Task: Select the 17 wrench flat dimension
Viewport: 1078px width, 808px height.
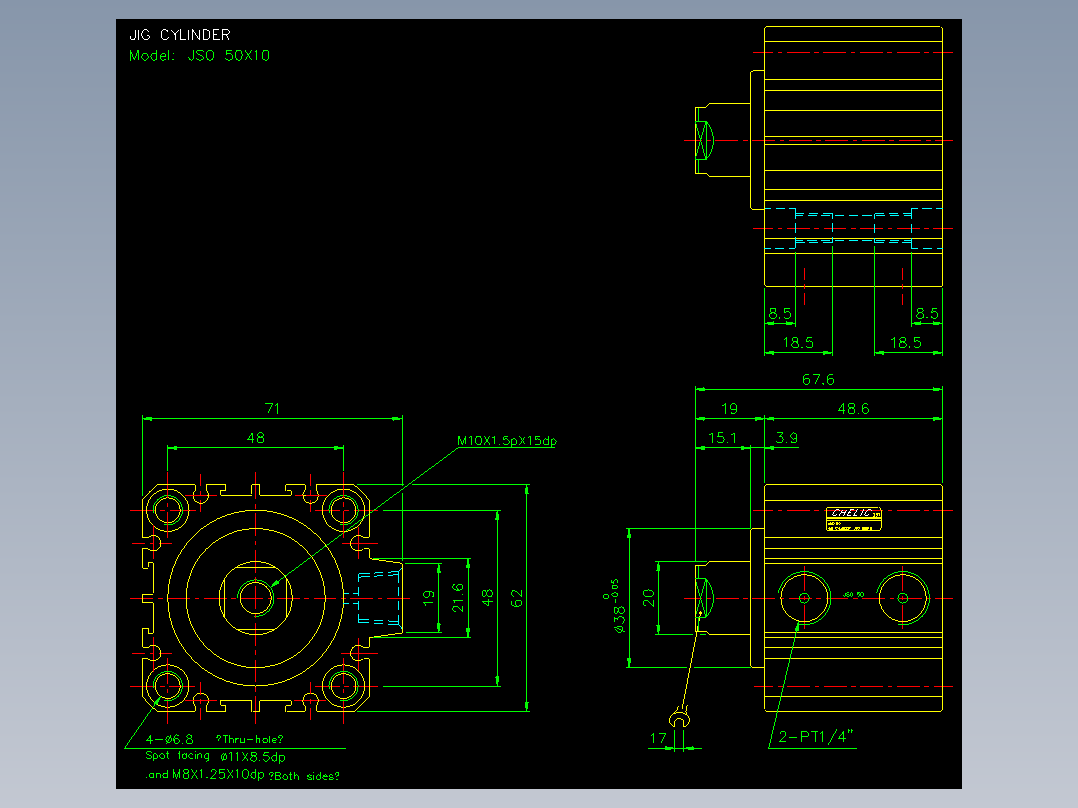Action: (x=658, y=738)
